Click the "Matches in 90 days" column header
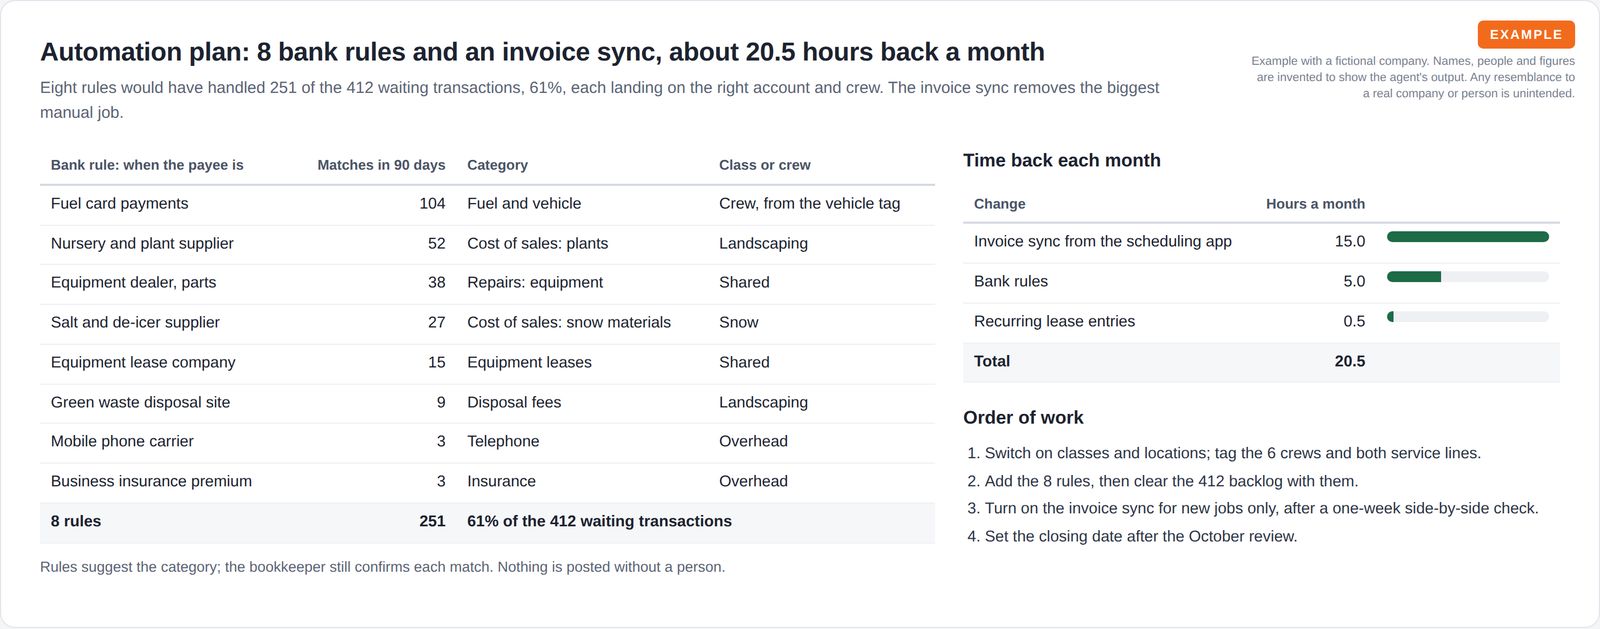This screenshot has width=1600, height=629. [381, 165]
